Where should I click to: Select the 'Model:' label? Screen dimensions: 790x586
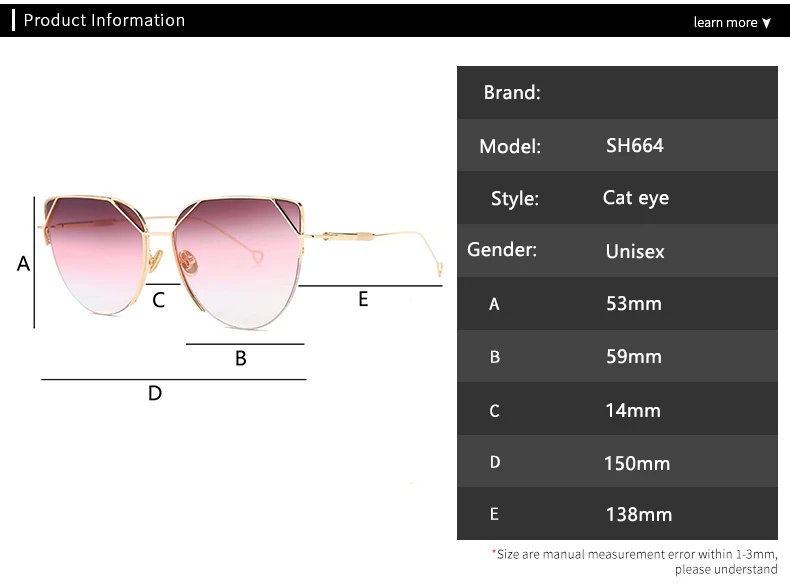510,146
